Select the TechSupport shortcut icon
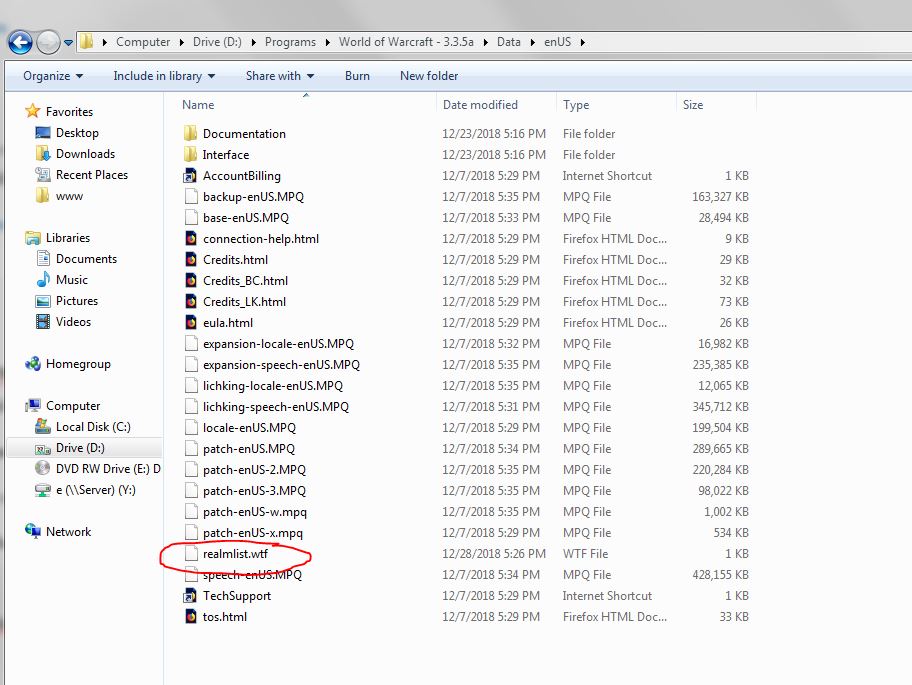Viewport: 912px width, 685px height. coord(190,595)
